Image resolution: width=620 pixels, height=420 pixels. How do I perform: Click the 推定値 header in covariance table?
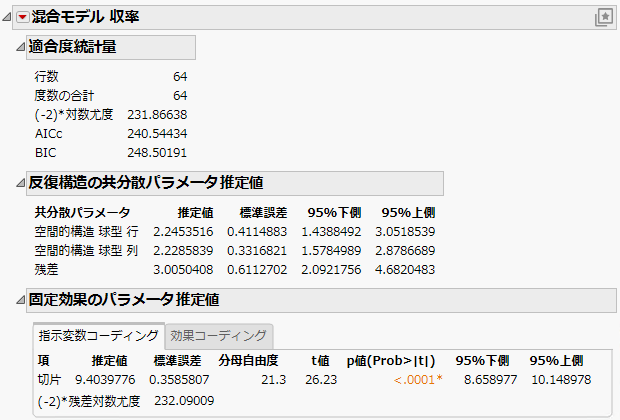tap(195, 212)
